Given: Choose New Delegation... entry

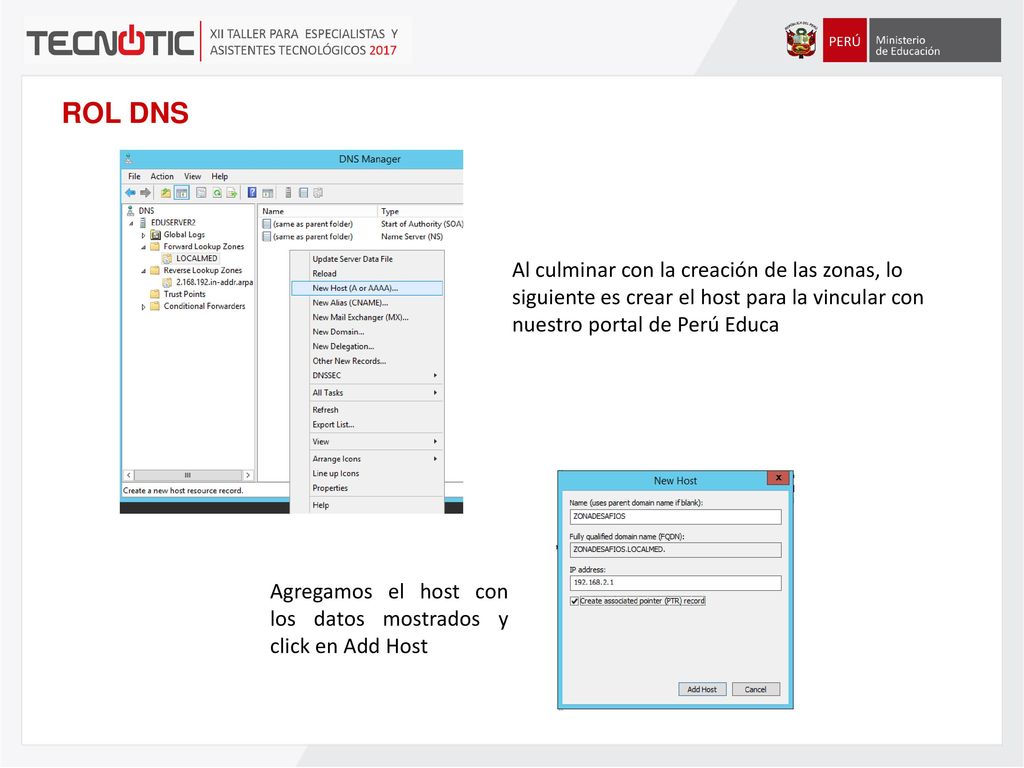Looking at the screenshot, I should pyautogui.click(x=367, y=347).
